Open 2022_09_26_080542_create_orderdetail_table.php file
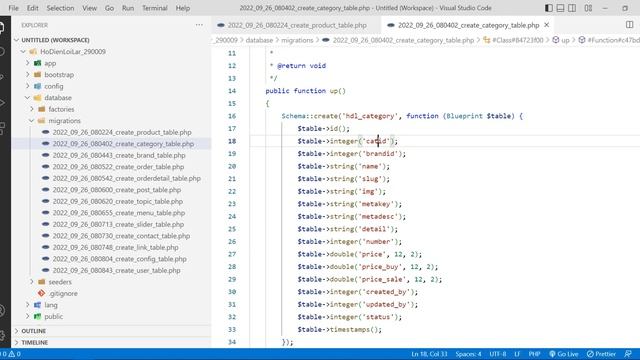The image size is (640, 360). [x=127, y=178]
